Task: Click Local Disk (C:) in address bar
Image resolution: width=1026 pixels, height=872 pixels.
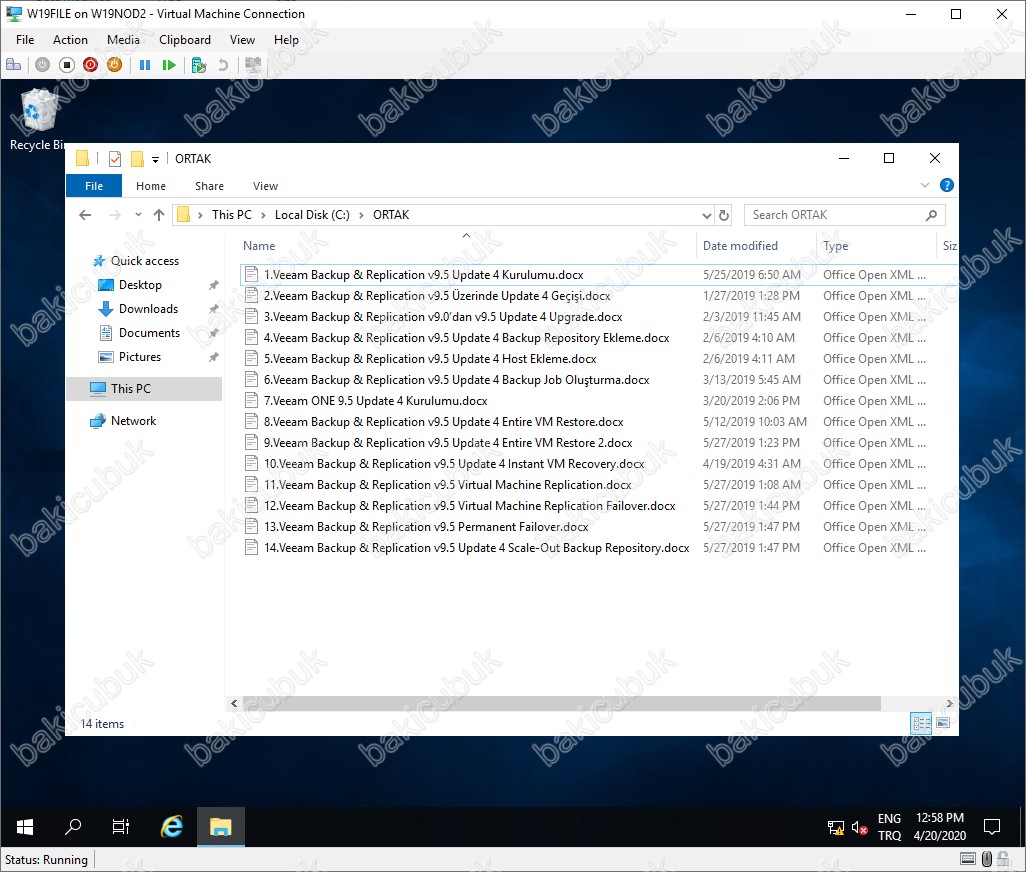Action: tap(312, 215)
